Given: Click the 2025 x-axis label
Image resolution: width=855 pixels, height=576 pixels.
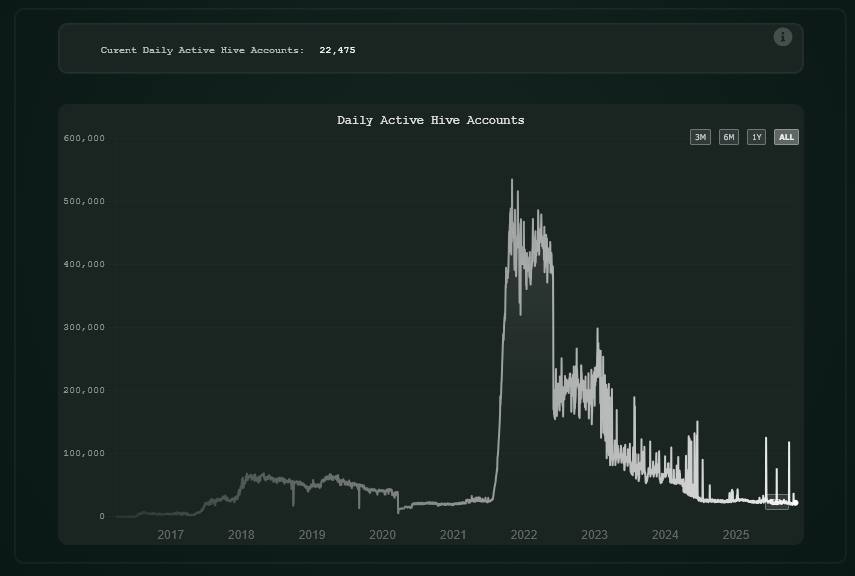Looking at the screenshot, I should [x=736, y=535].
